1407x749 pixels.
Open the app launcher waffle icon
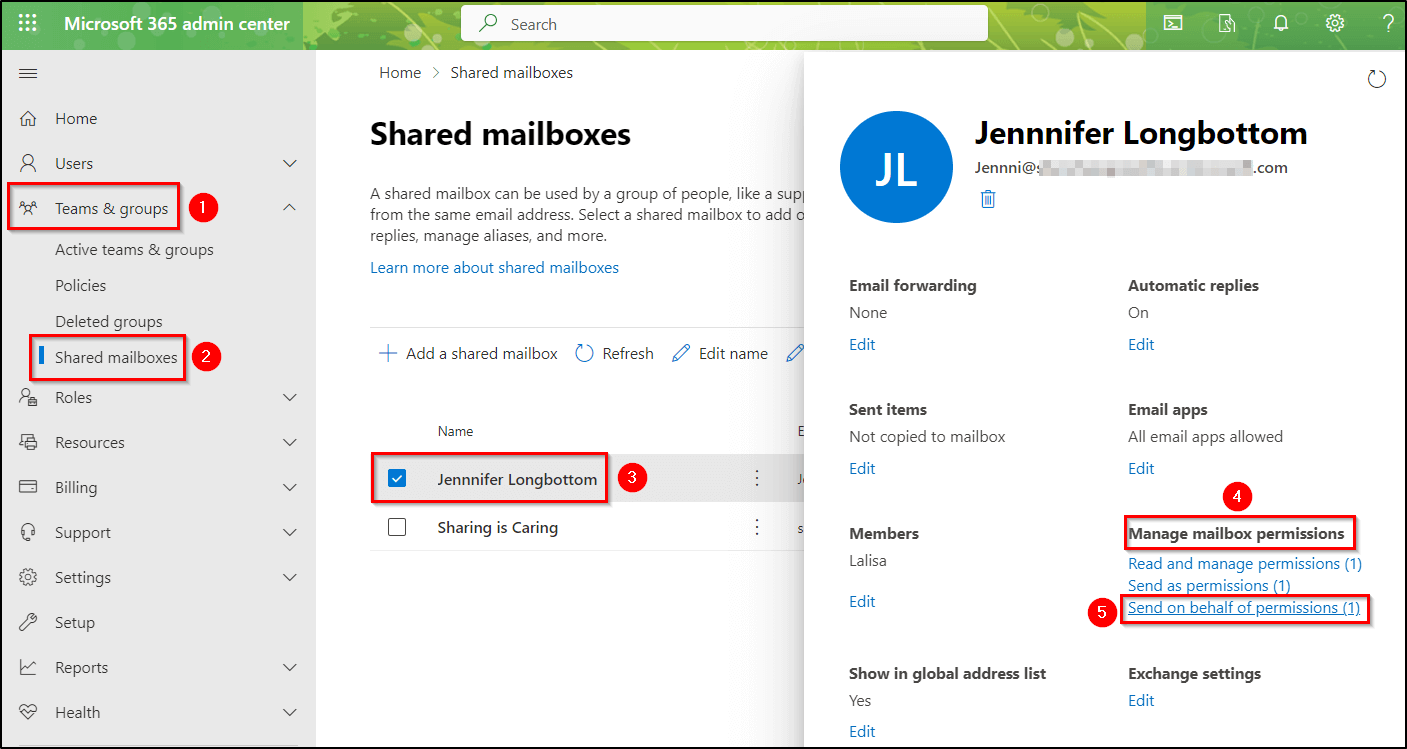coord(27,22)
